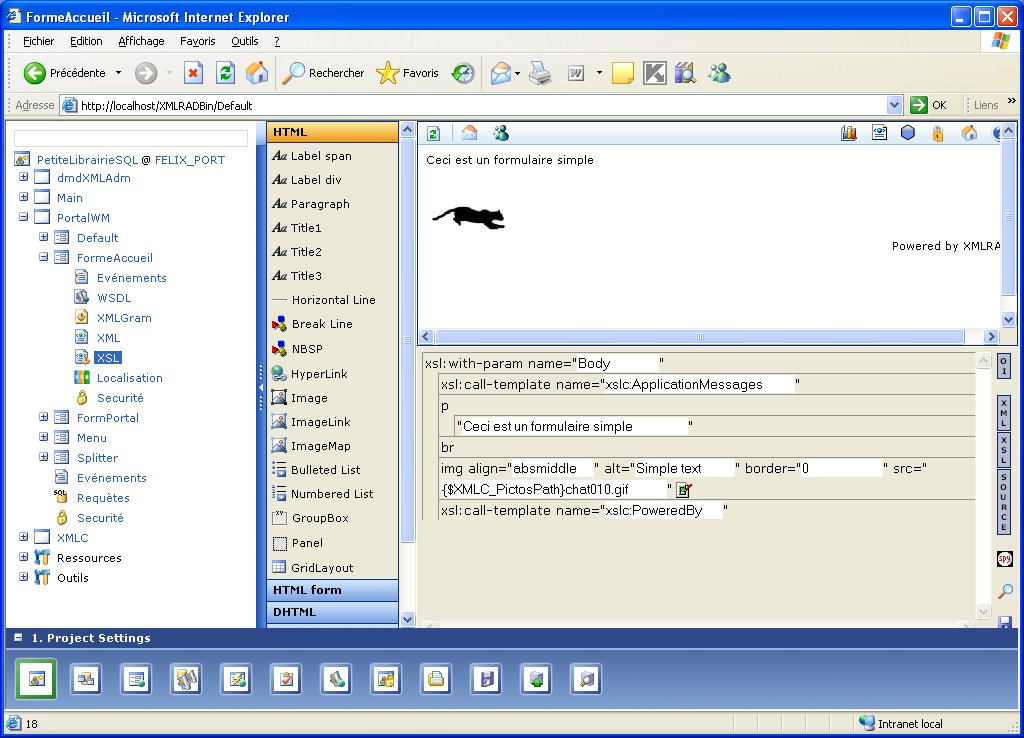Collapse the FormeAccueil tree node
The image size is (1024, 738).
point(44,258)
